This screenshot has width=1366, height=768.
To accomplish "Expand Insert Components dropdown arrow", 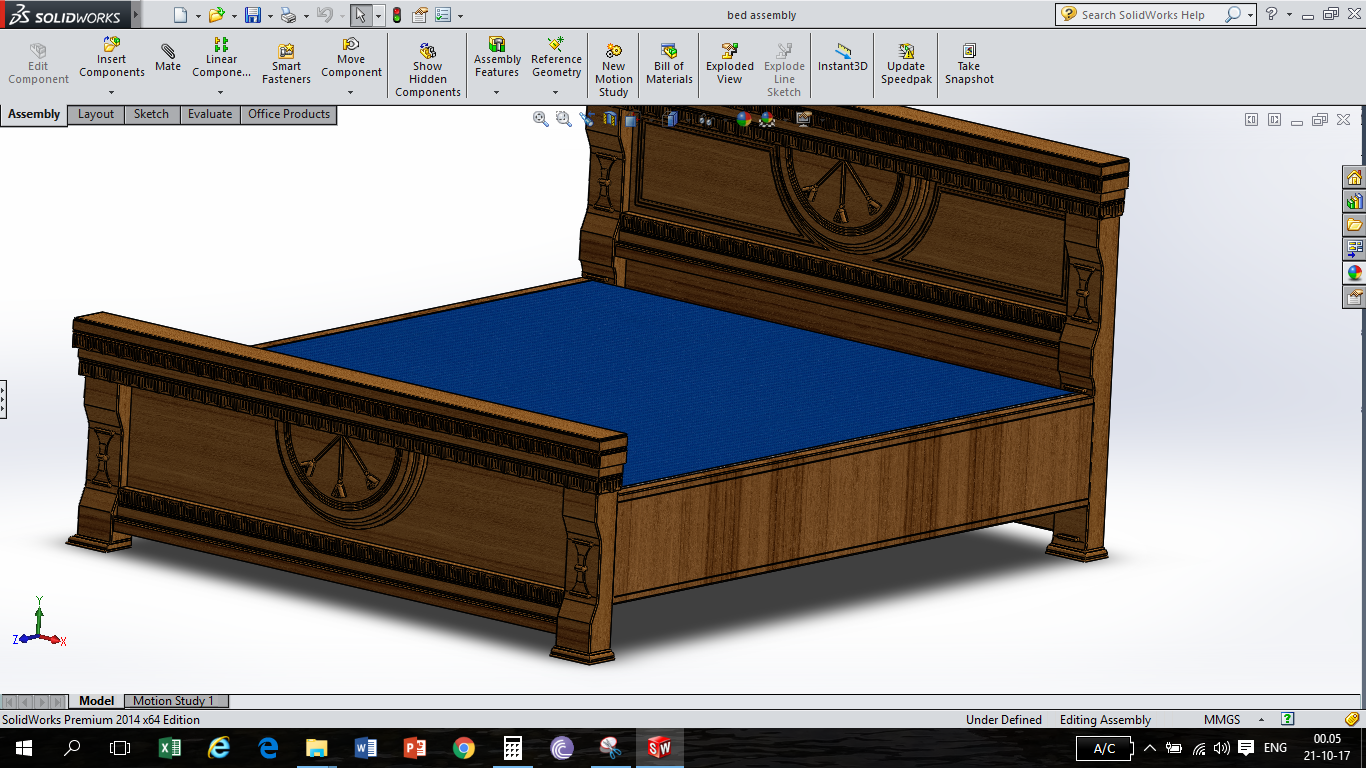I will coord(111,92).
